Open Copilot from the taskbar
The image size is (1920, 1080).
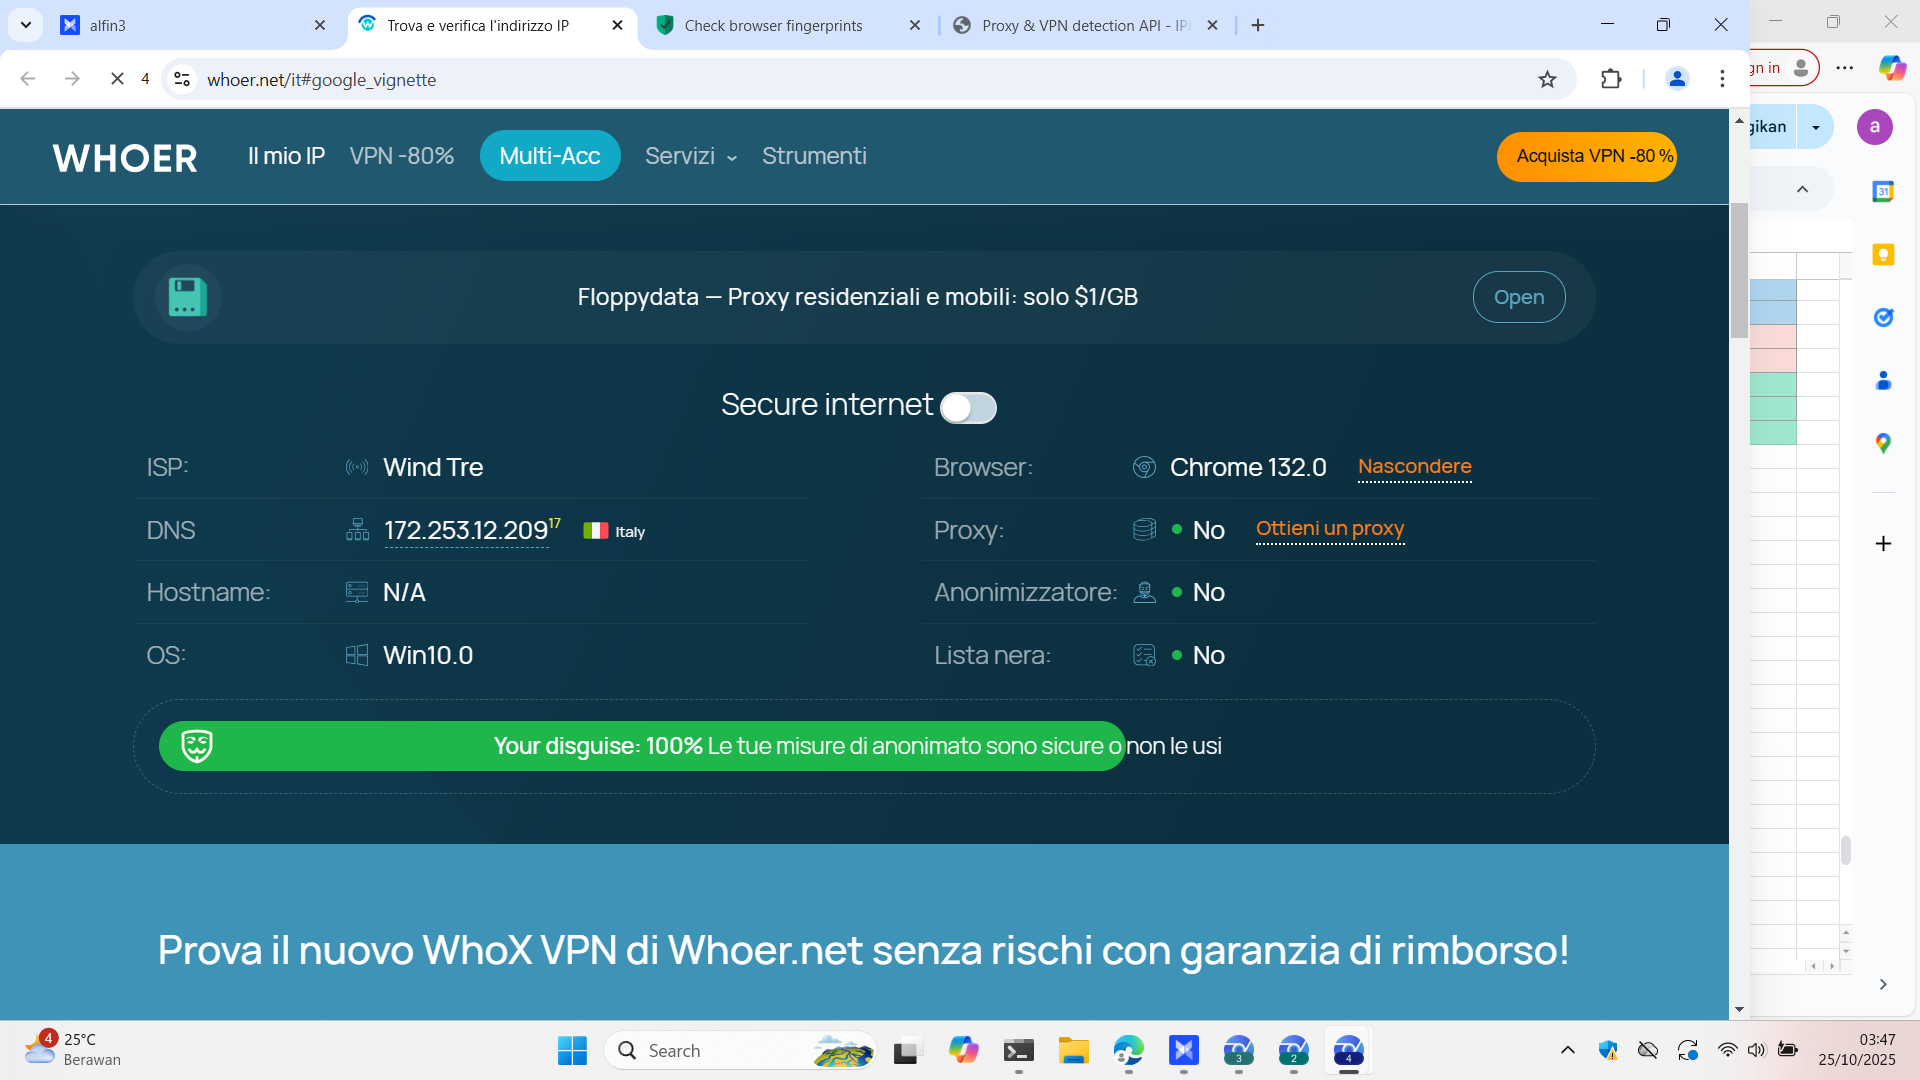[964, 1050]
